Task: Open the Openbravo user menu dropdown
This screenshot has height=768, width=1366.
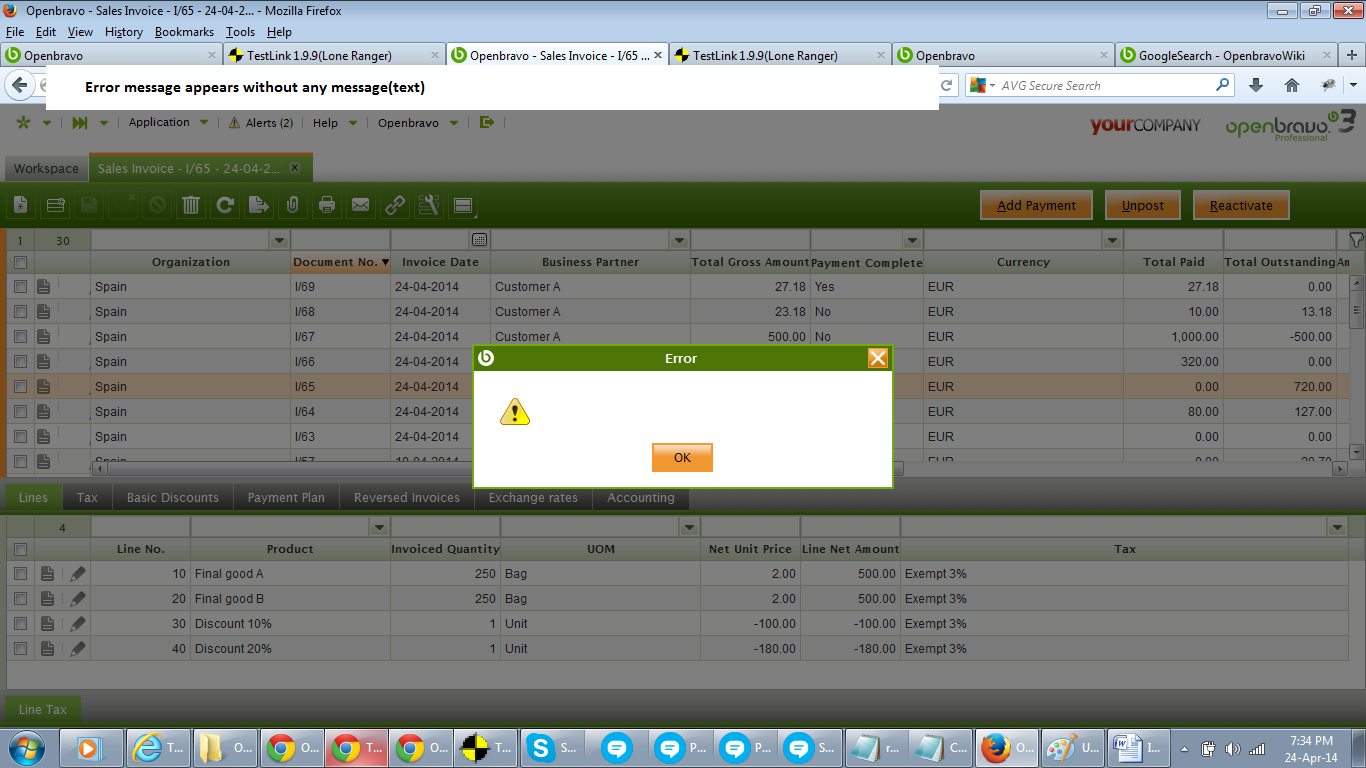Action: point(418,123)
